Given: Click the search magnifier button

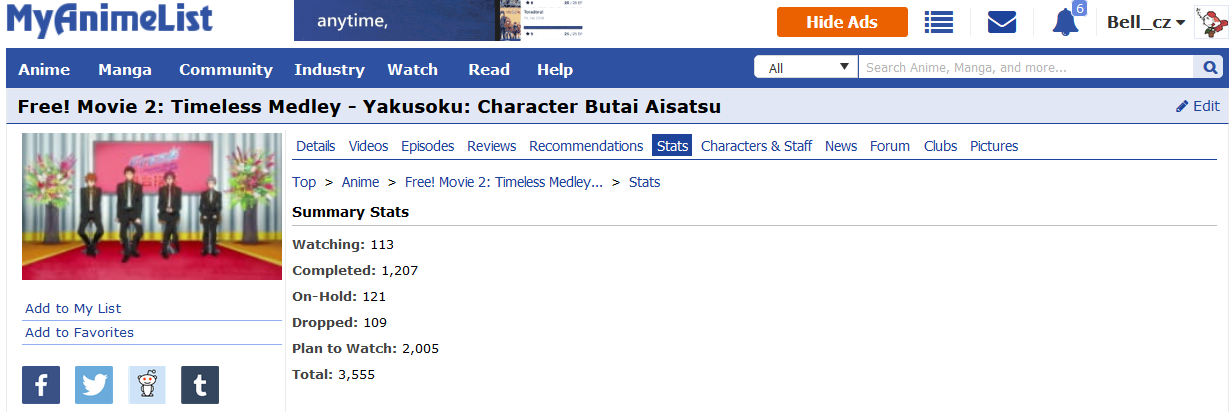Looking at the screenshot, I should (1209, 68).
